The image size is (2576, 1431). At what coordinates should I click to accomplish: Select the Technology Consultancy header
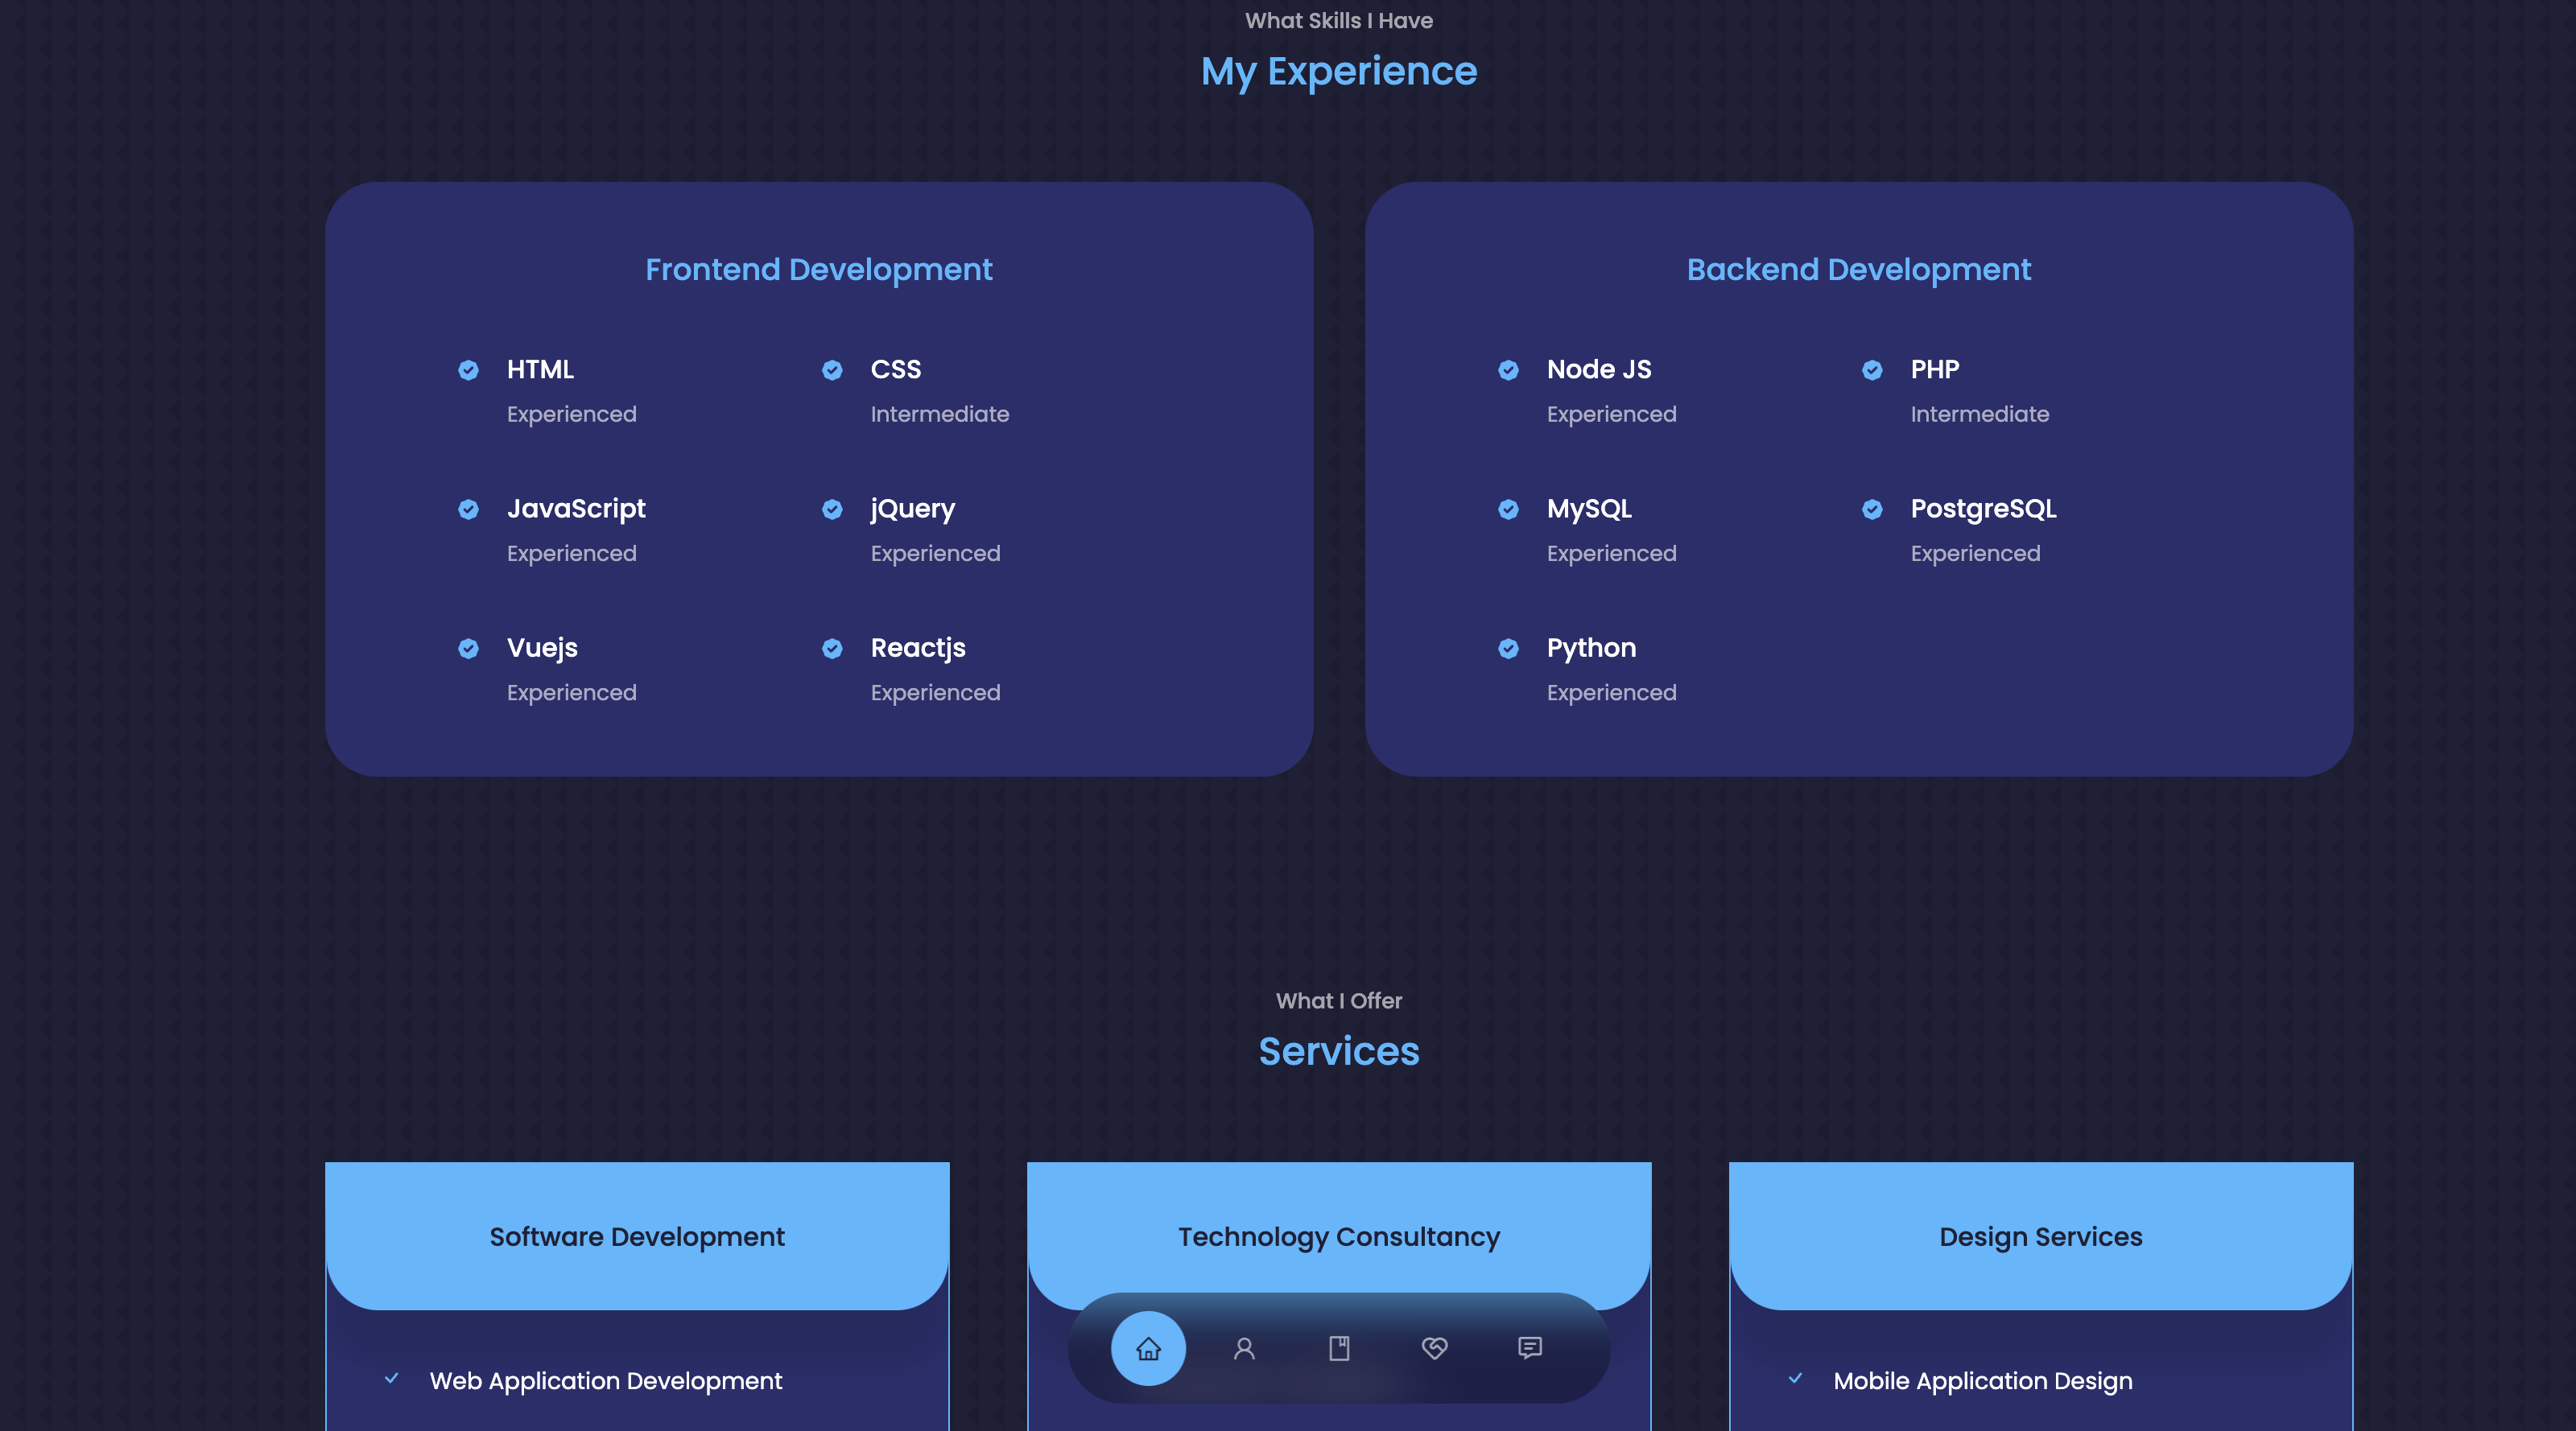click(1339, 1237)
